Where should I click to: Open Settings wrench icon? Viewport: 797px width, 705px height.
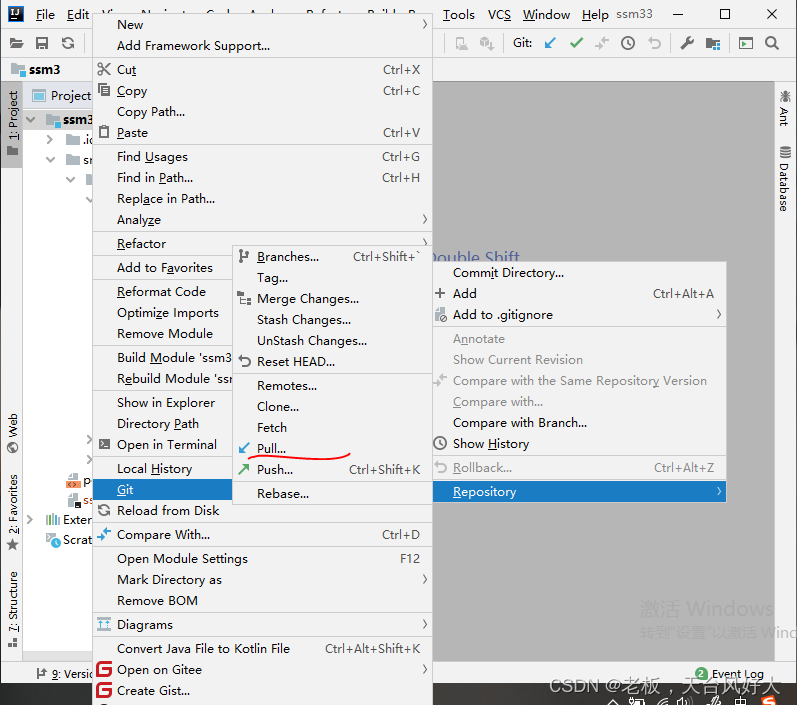pos(687,43)
